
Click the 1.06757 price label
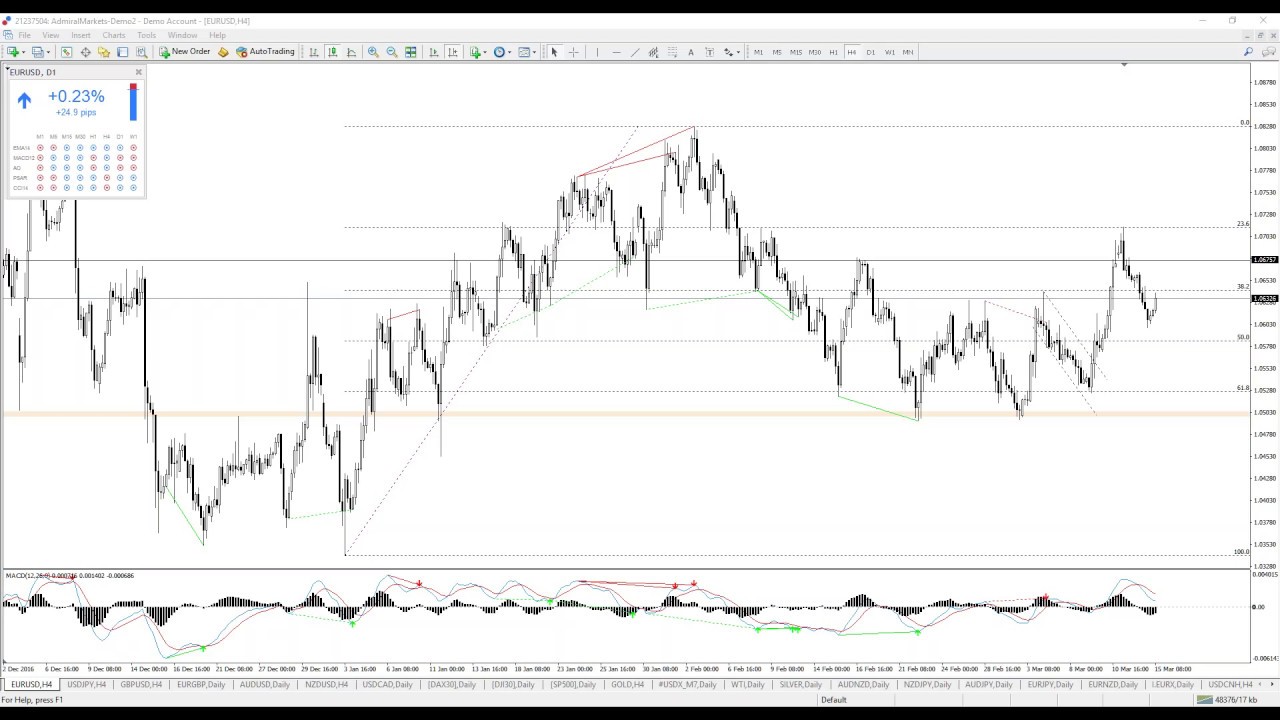[x=1265, y=260]
